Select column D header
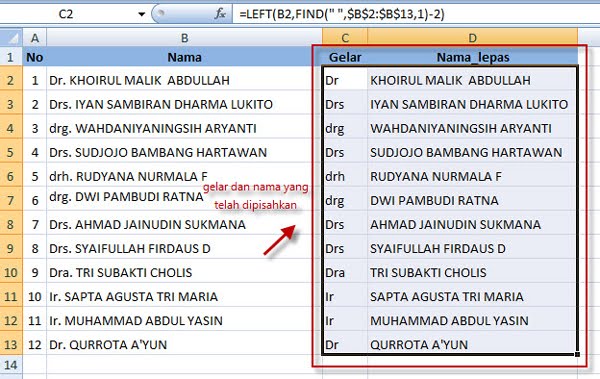Image resolution: width=600 pixels, height=379 pixels. [473, 38]
